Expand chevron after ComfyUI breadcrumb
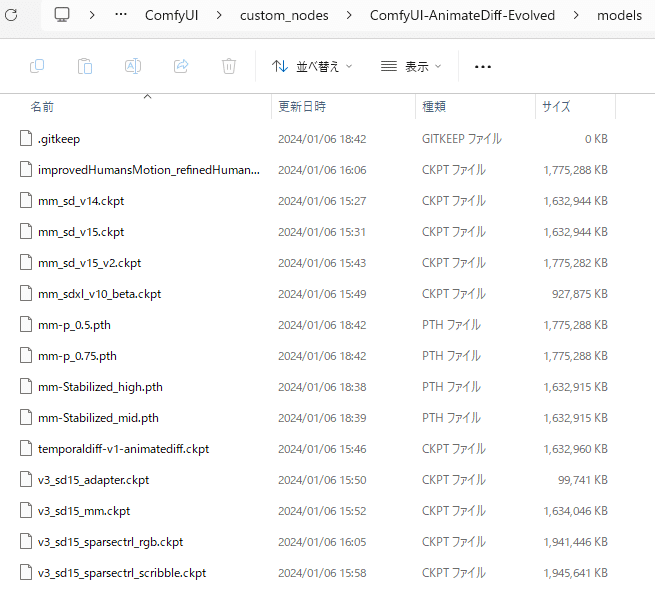655x593 pixels. (219, 15)
